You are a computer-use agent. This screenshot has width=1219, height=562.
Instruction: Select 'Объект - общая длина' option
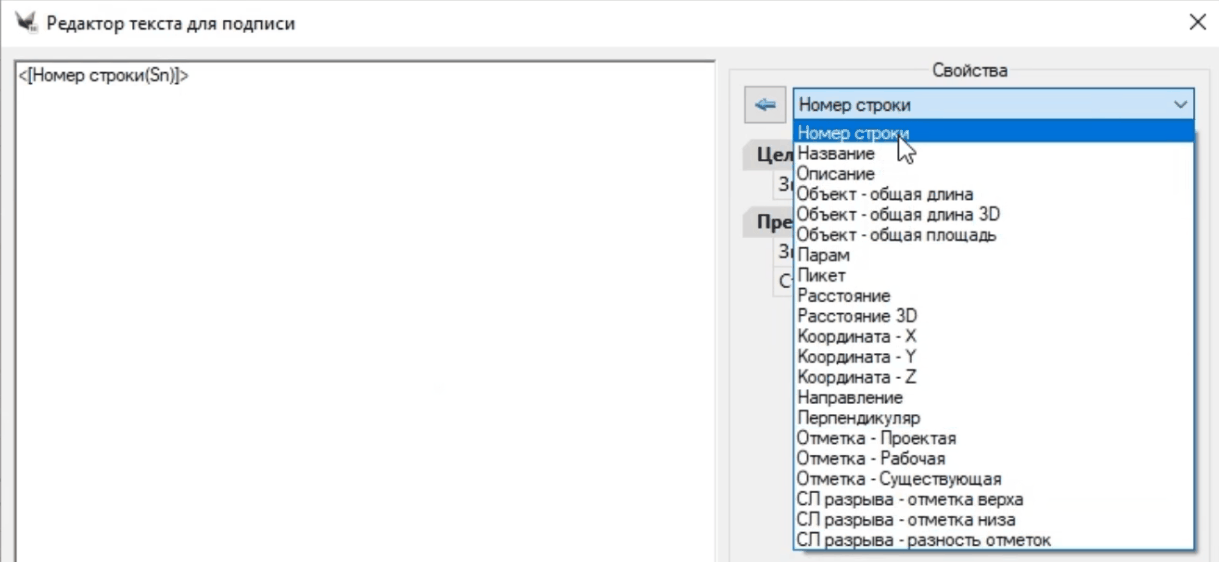point(885,194)
